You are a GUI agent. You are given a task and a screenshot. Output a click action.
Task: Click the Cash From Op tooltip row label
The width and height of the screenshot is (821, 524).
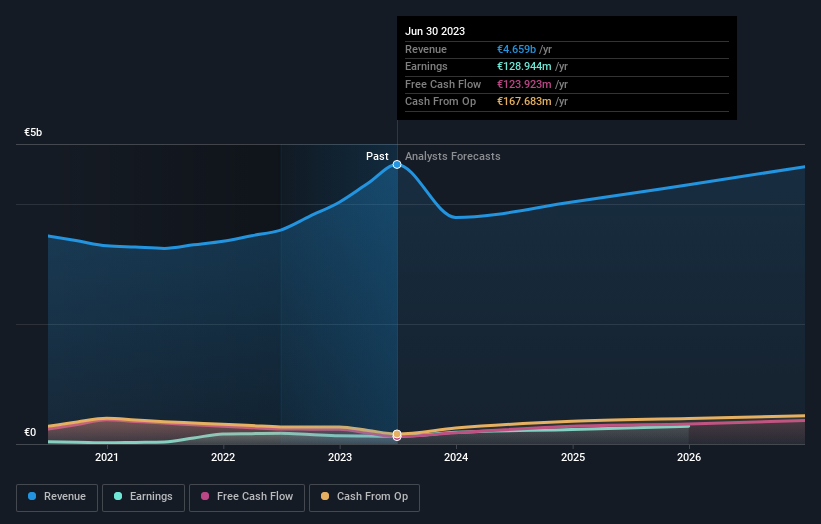440,102
